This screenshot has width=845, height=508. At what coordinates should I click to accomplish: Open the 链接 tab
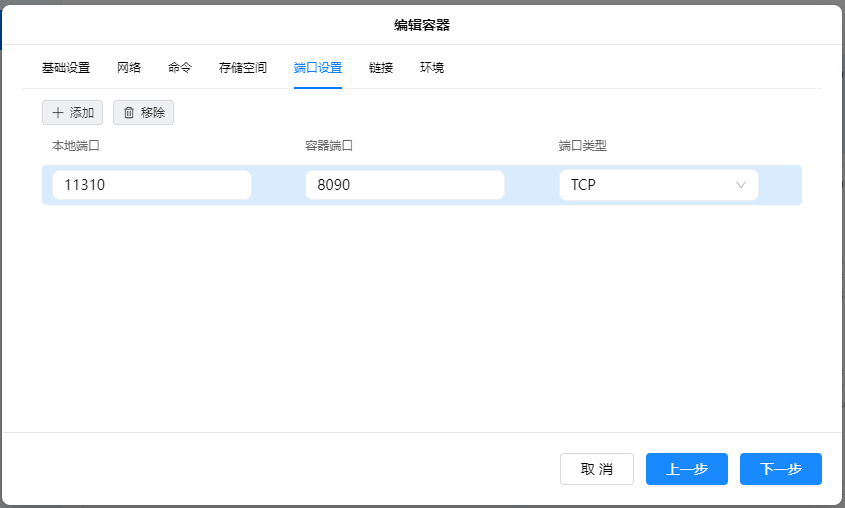click(381, 68)
